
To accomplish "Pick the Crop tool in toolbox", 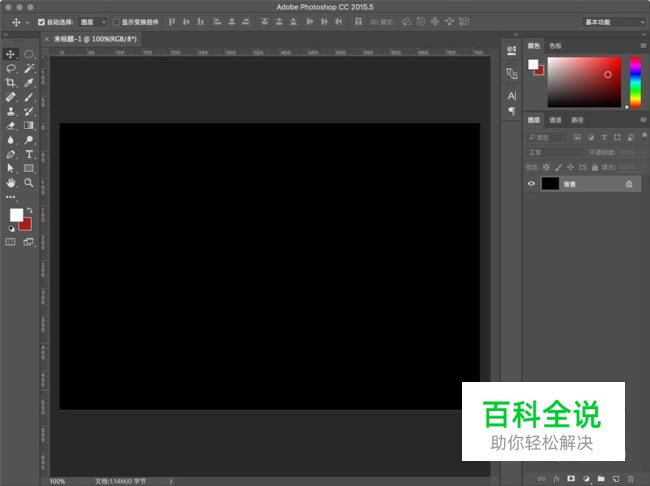I will [11, 83].
